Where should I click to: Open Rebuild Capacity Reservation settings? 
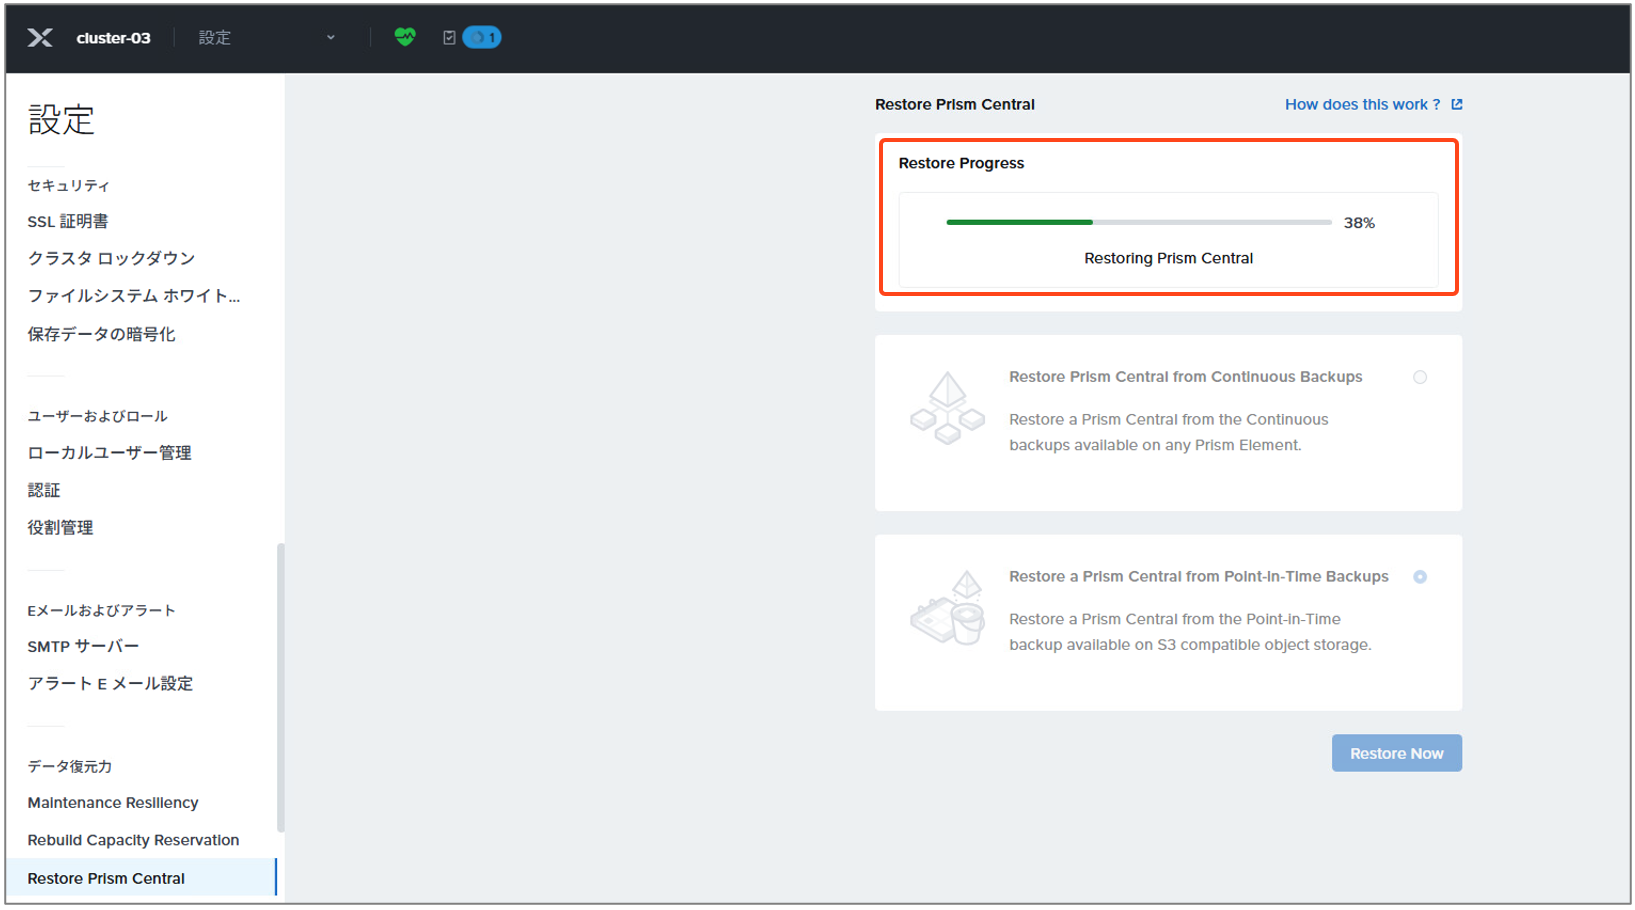pos(133,840)
